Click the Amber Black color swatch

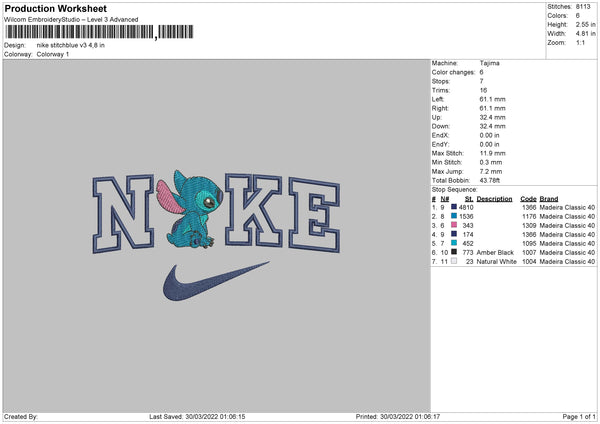pos(454,252)
